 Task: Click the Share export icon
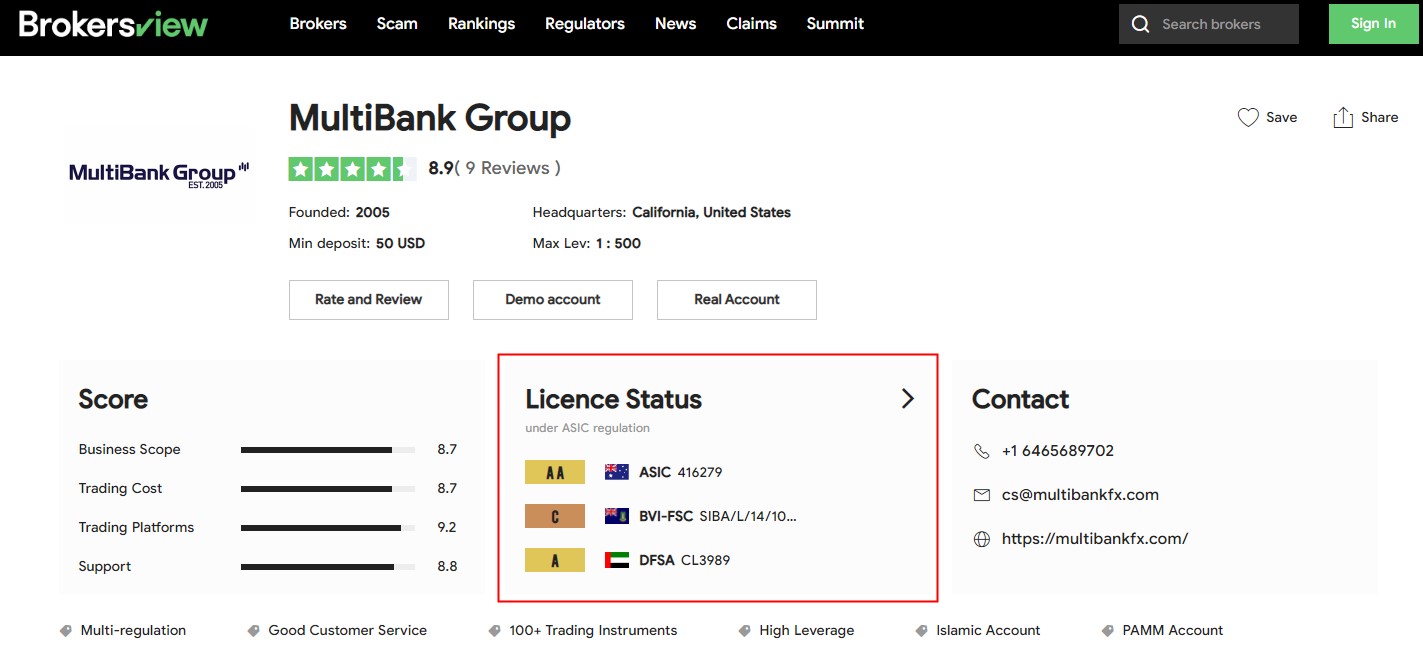click(1342, 118)
